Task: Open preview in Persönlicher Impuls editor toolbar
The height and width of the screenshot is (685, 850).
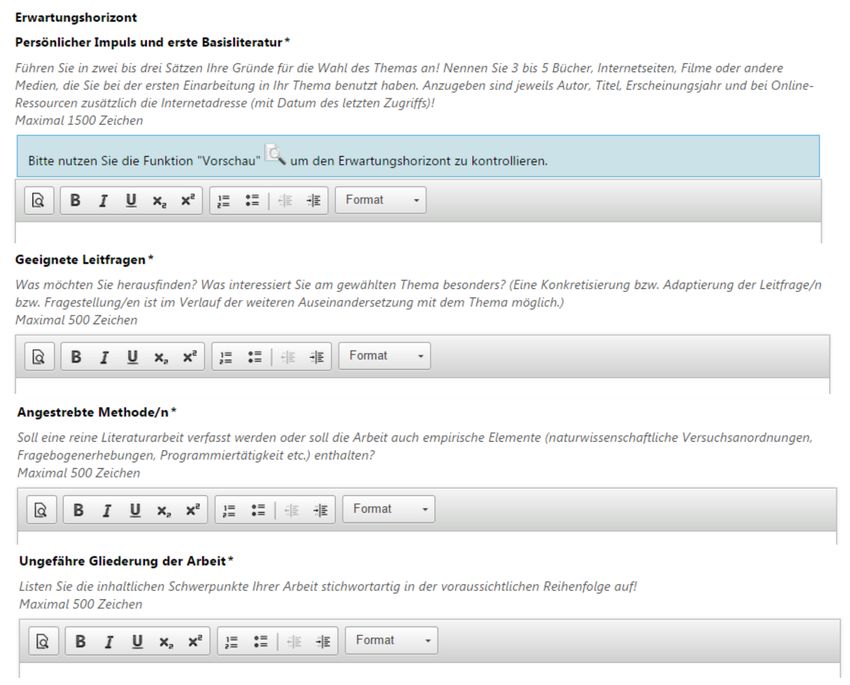Action: click(38, 201)
